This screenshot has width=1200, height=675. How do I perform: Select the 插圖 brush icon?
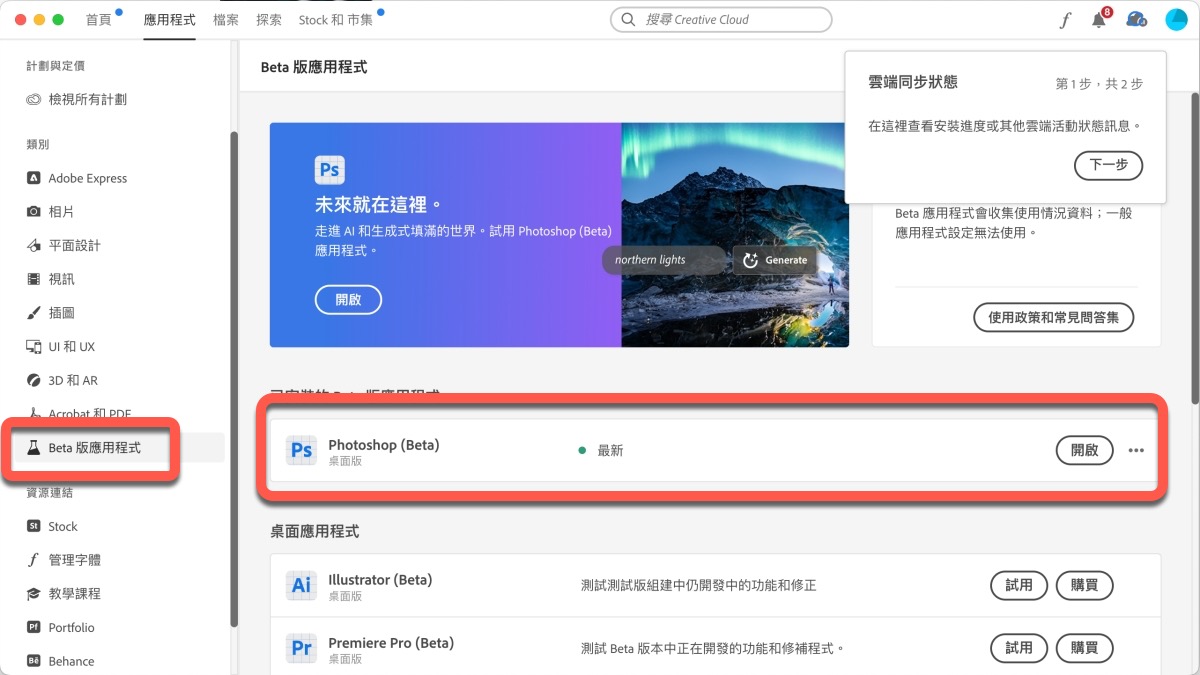pos(33,313)
